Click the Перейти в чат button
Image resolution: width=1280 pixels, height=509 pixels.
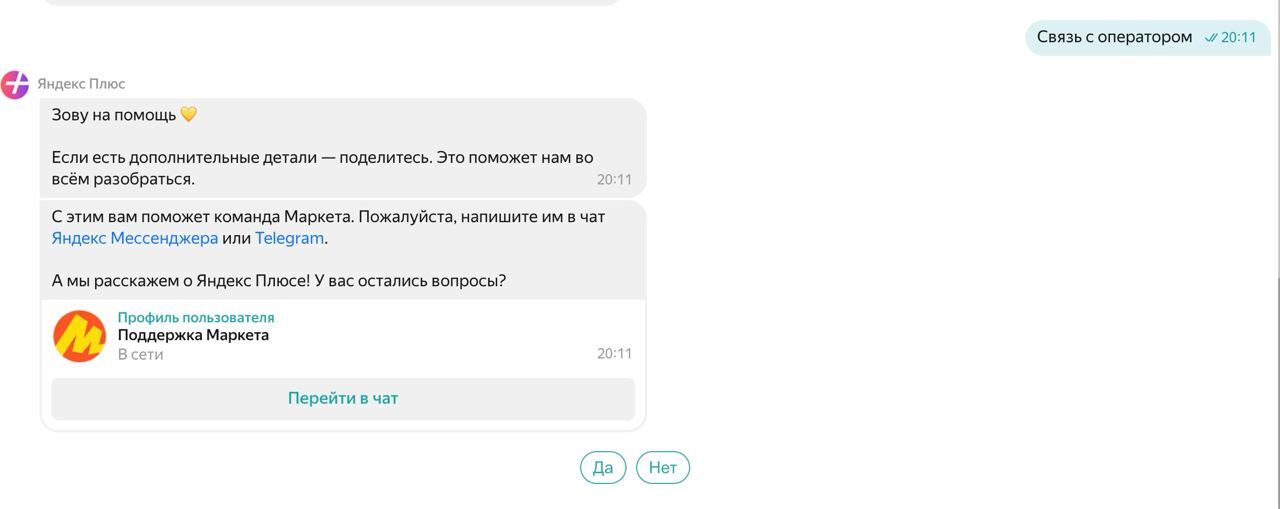tap(343, 398)
